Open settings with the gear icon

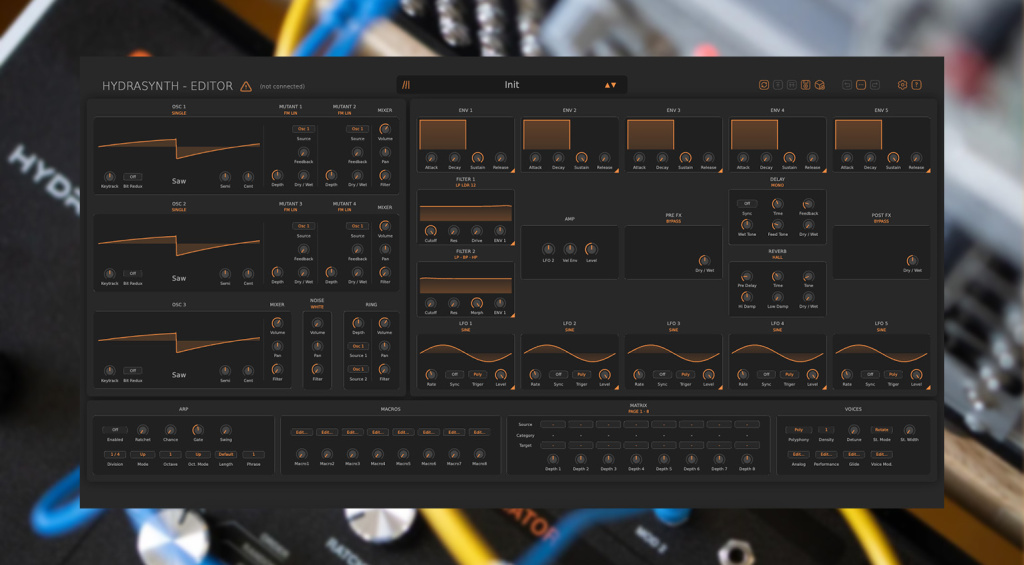pos(903,85)
